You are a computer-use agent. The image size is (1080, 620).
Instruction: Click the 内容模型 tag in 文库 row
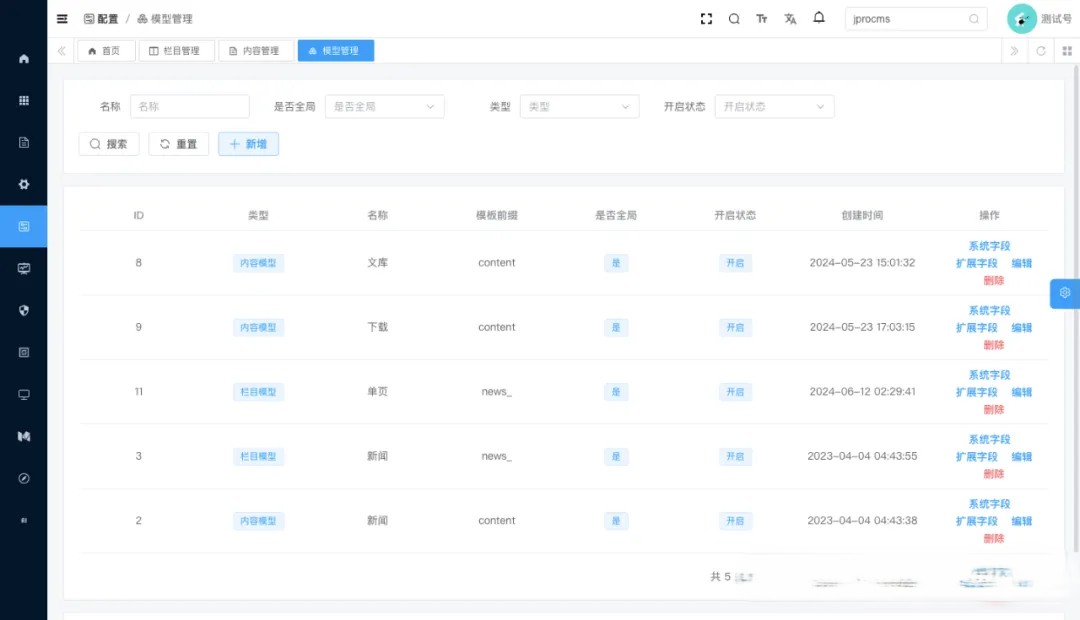pos(258,263)
